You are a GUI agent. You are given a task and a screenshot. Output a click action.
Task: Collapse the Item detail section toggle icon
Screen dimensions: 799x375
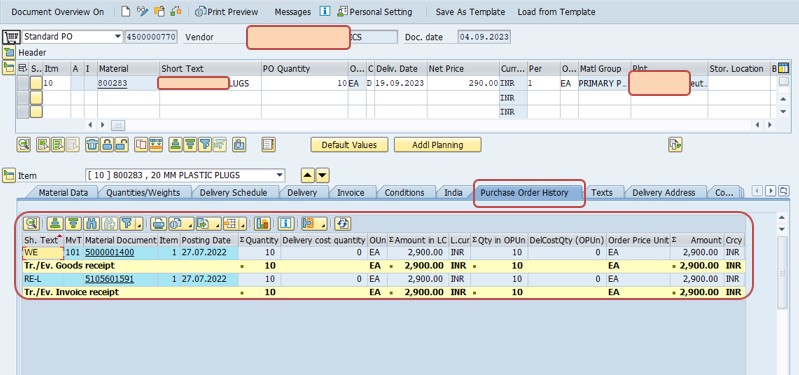(9, 176)
